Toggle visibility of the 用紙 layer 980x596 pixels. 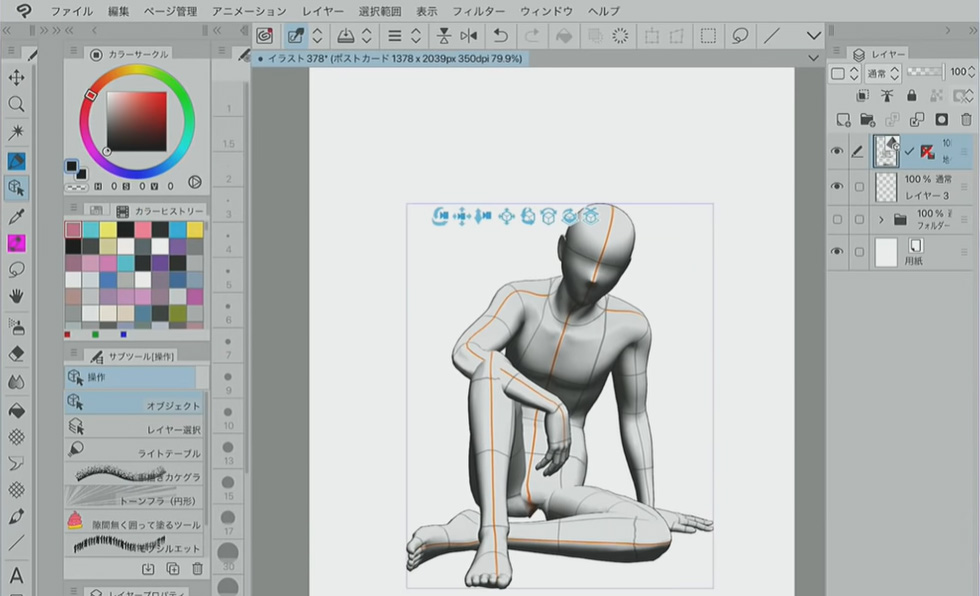point(837,252)
